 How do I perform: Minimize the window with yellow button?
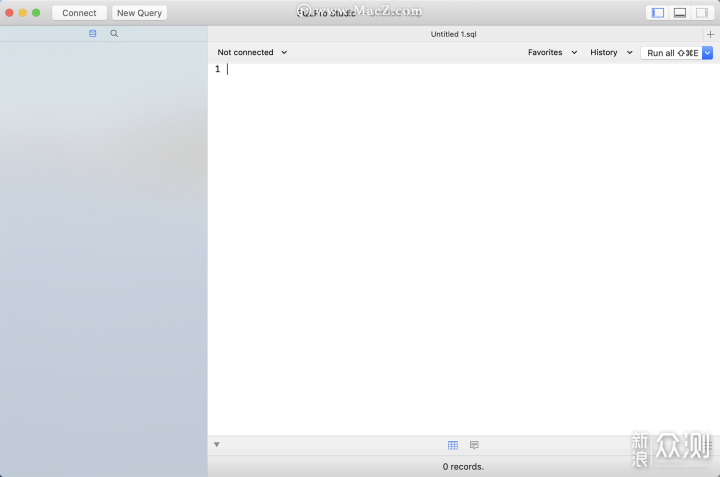pos(22,13)
